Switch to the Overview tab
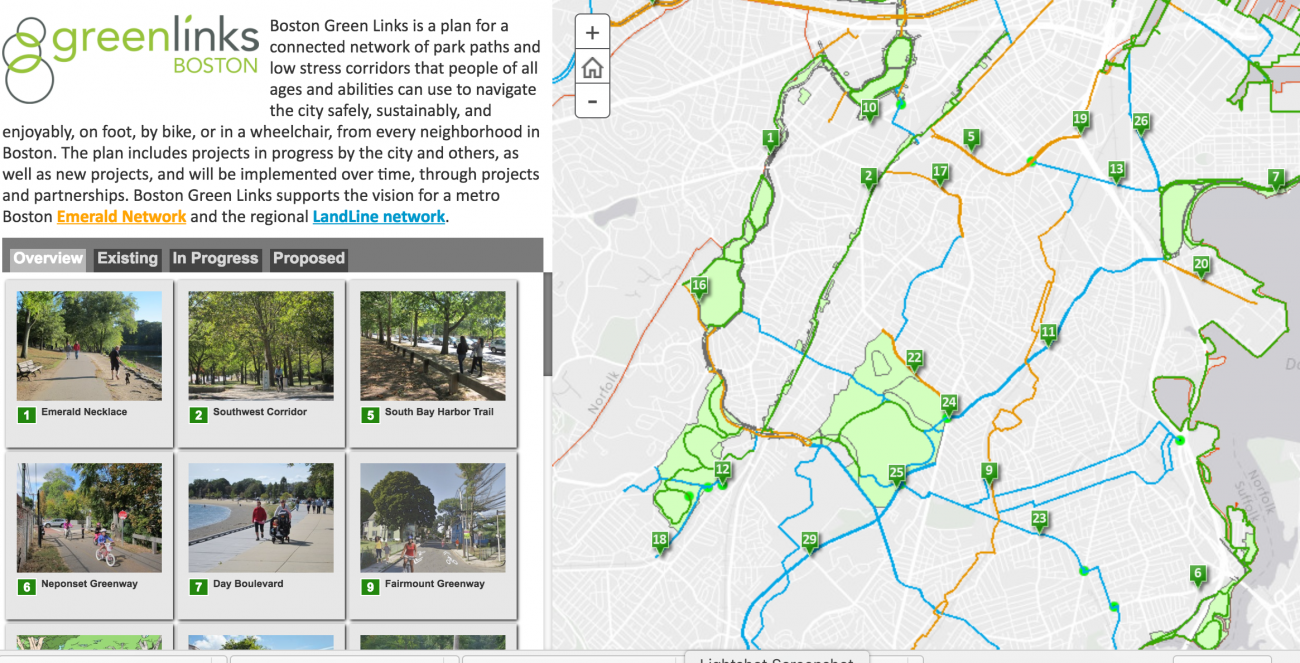Image resolution: width=1300 pixels, height=663 pixels. click(x=48, y=259)
